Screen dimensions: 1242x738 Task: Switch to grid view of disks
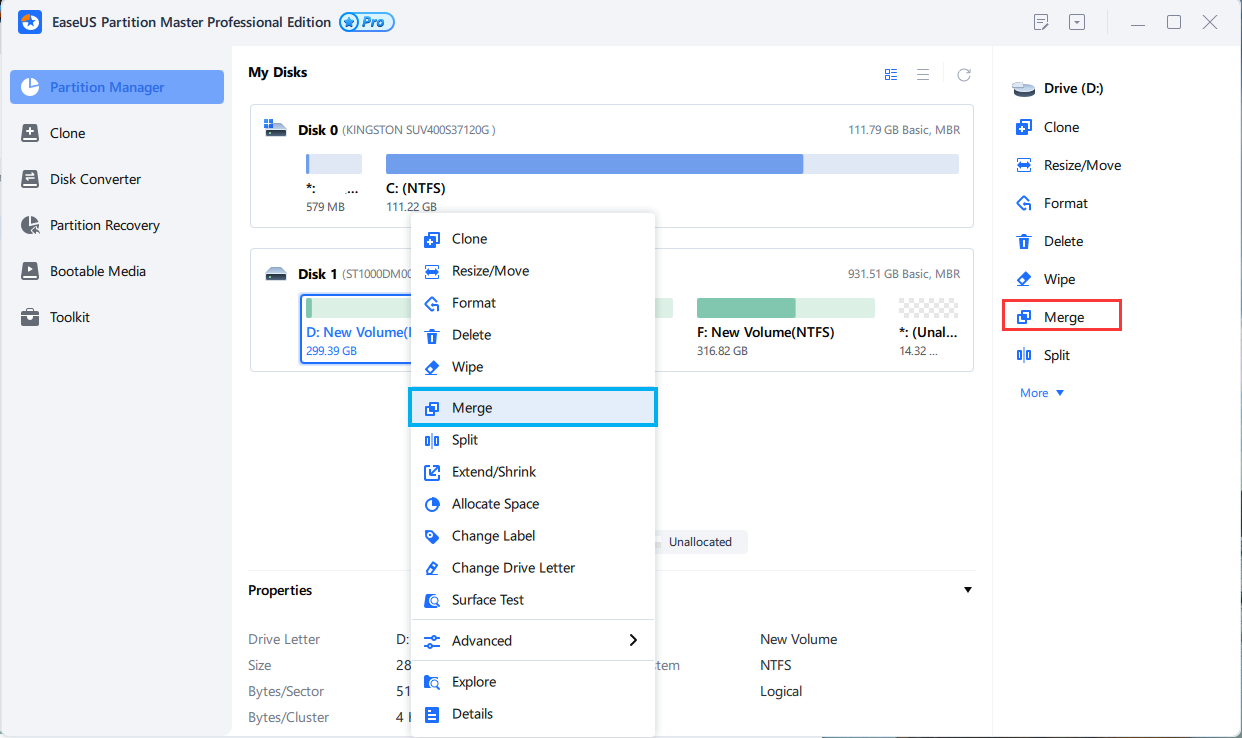click(x=891, y=74)
